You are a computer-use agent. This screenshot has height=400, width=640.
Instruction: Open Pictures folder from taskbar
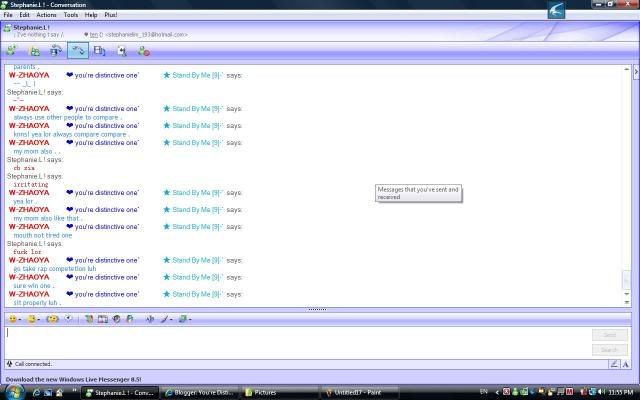tap(280, 393)
